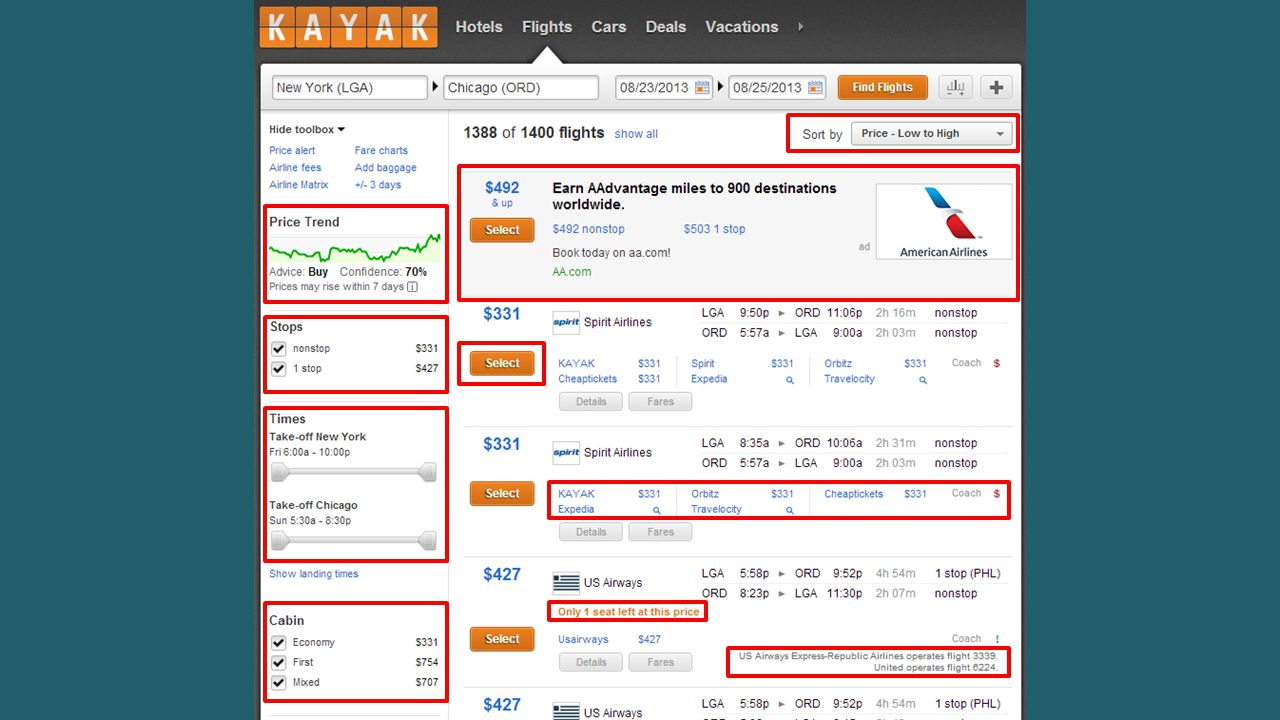
Task: Click the Add baggage link
Action: tap(385, 168)
